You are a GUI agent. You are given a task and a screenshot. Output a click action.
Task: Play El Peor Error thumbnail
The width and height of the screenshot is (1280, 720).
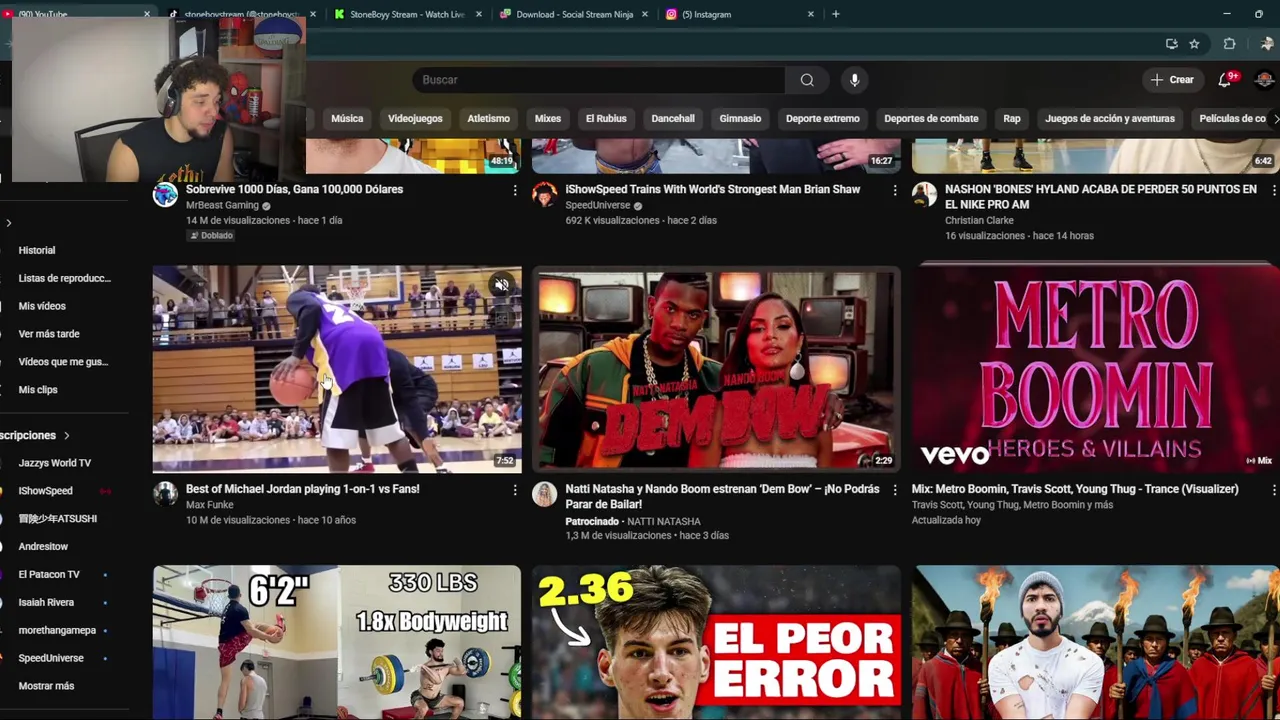(716, 642)
